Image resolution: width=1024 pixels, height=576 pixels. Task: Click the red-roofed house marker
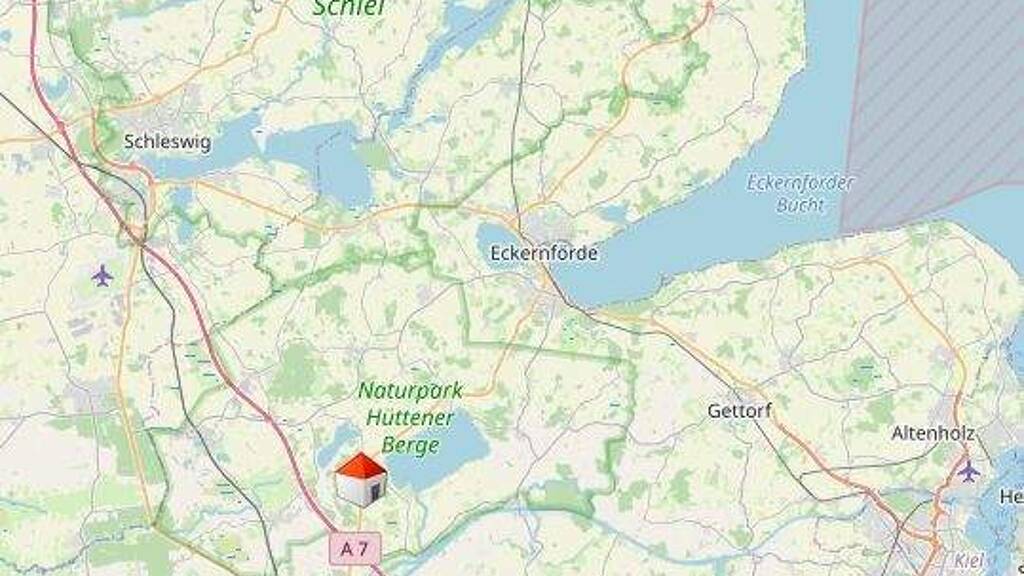pos(360,480)
